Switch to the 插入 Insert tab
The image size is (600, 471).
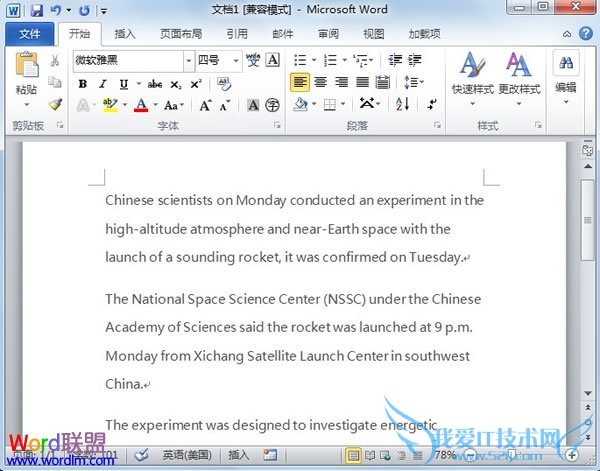(125, 34)
